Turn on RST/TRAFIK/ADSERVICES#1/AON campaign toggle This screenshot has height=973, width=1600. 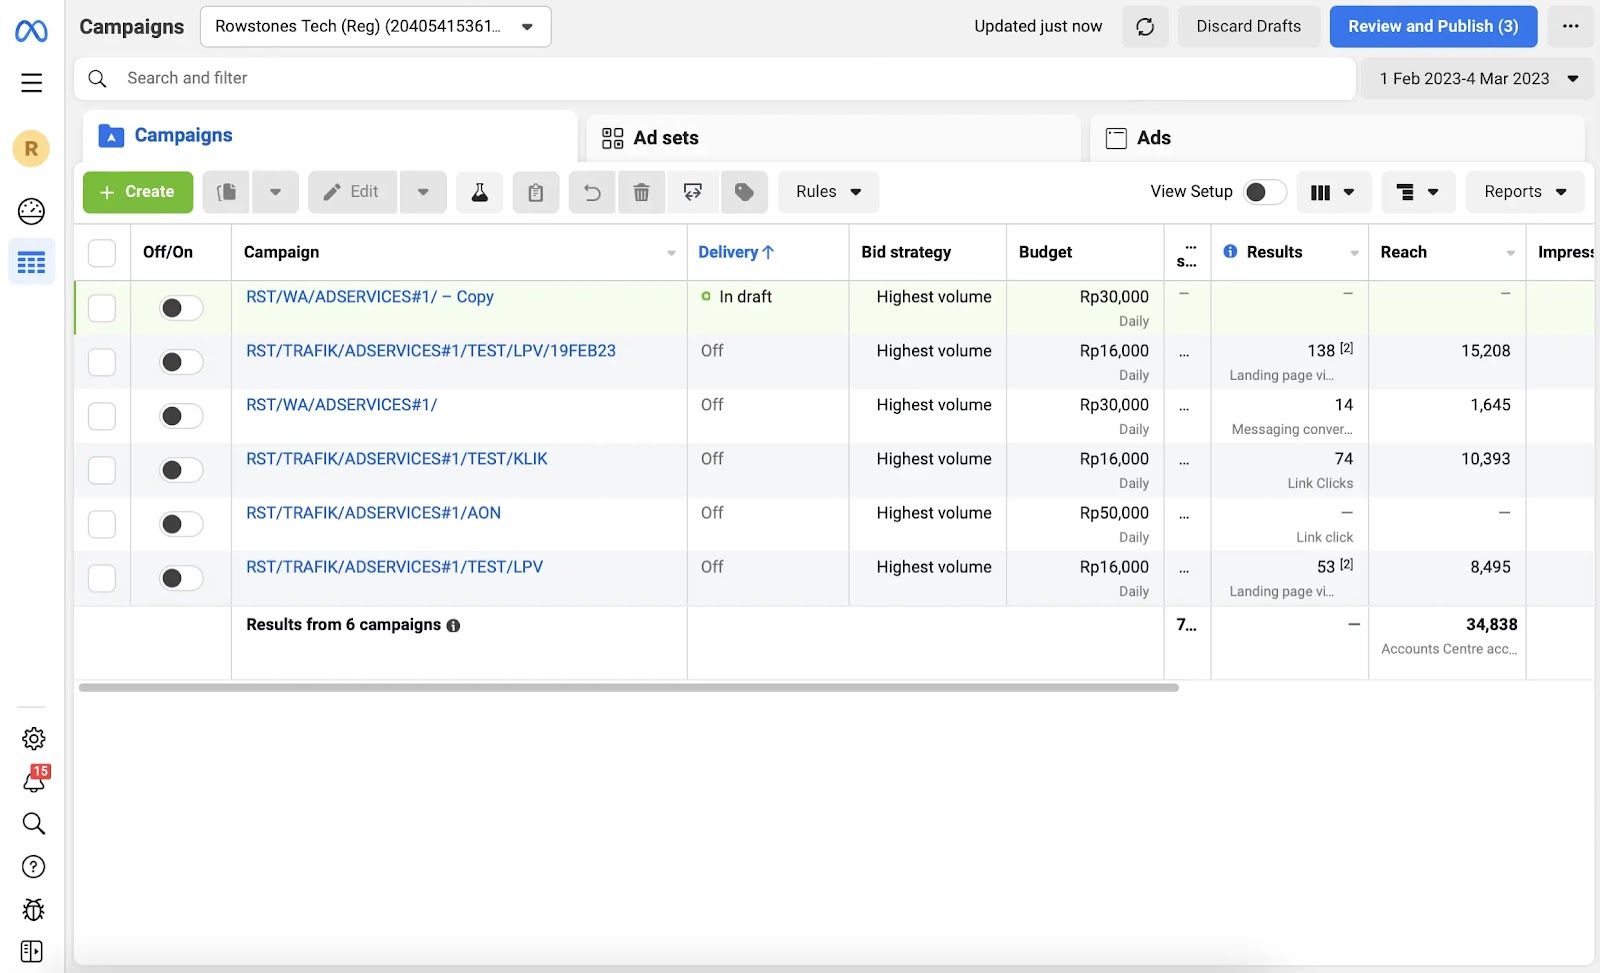[181, 524]
